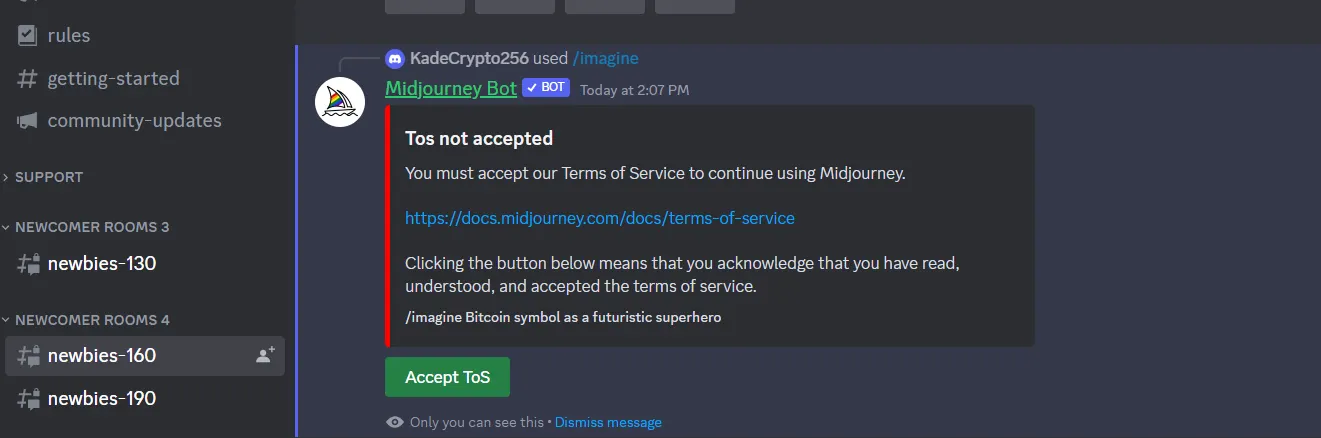Click the Discord logo beside KadeCrypto256
Image resolution: width=1321 pixels, height=438 pixels.
pyautogui.click(x=395, y=59)
